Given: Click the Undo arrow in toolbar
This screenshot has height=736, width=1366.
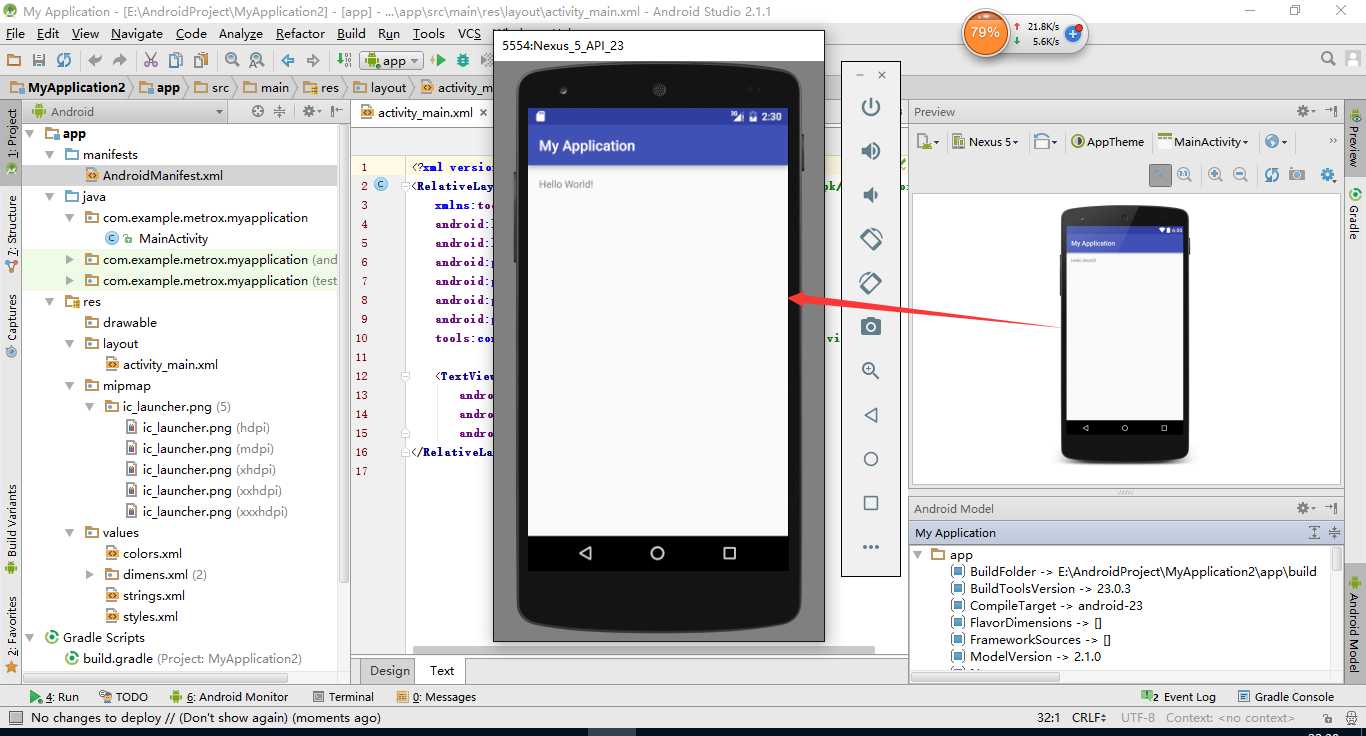Looking at the screenshot, I should (x=95, y=60).
